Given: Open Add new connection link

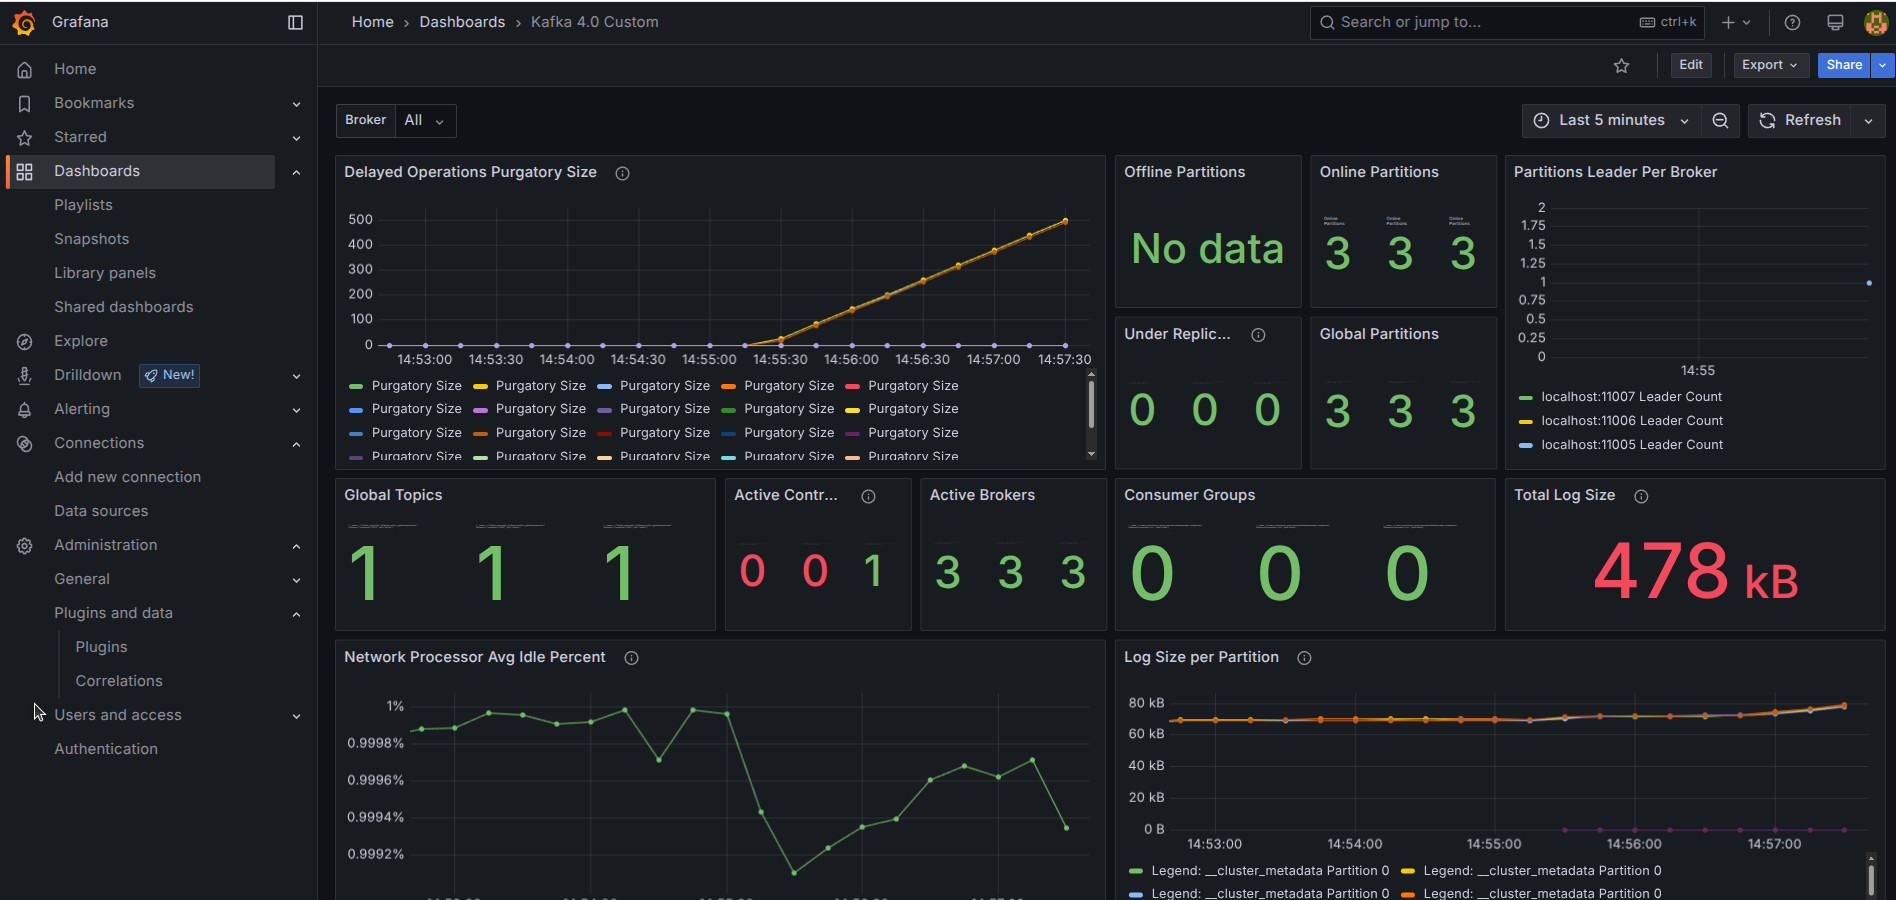Looking at the screenshot, I should (127, 477).
